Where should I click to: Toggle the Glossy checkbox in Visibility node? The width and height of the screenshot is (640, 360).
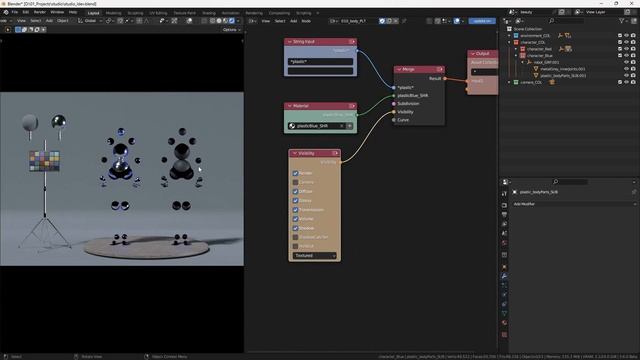tap(296, 200)
